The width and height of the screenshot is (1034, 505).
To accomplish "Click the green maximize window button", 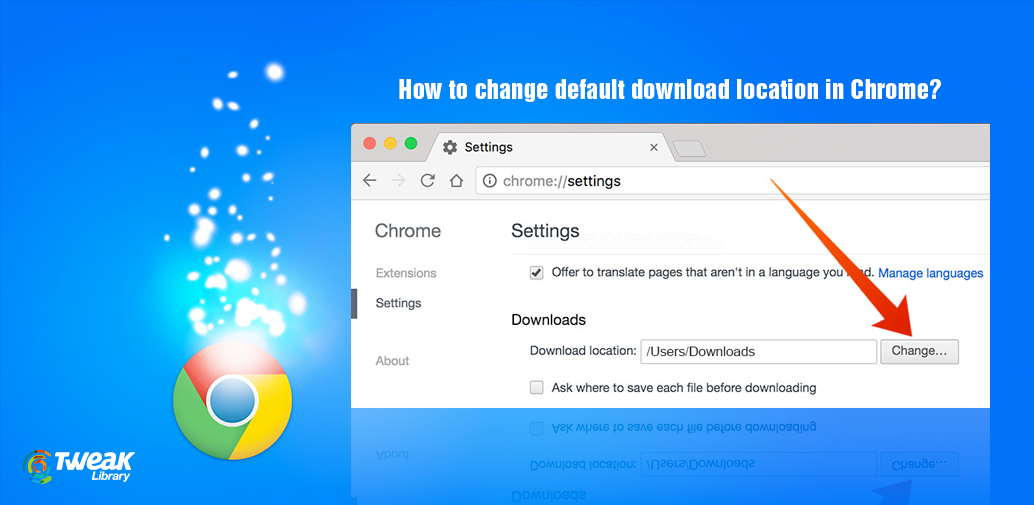I will click(411, 143).
